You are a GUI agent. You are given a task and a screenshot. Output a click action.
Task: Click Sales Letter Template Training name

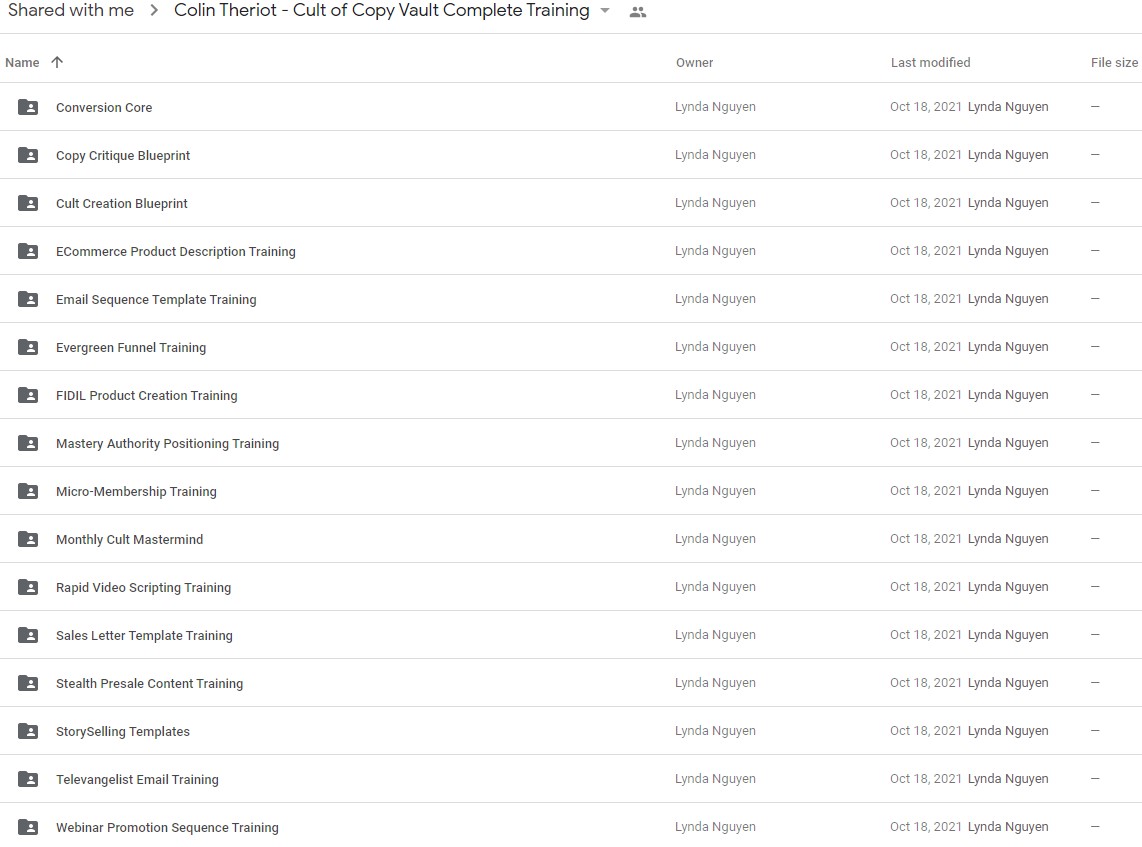coord(144,636)
